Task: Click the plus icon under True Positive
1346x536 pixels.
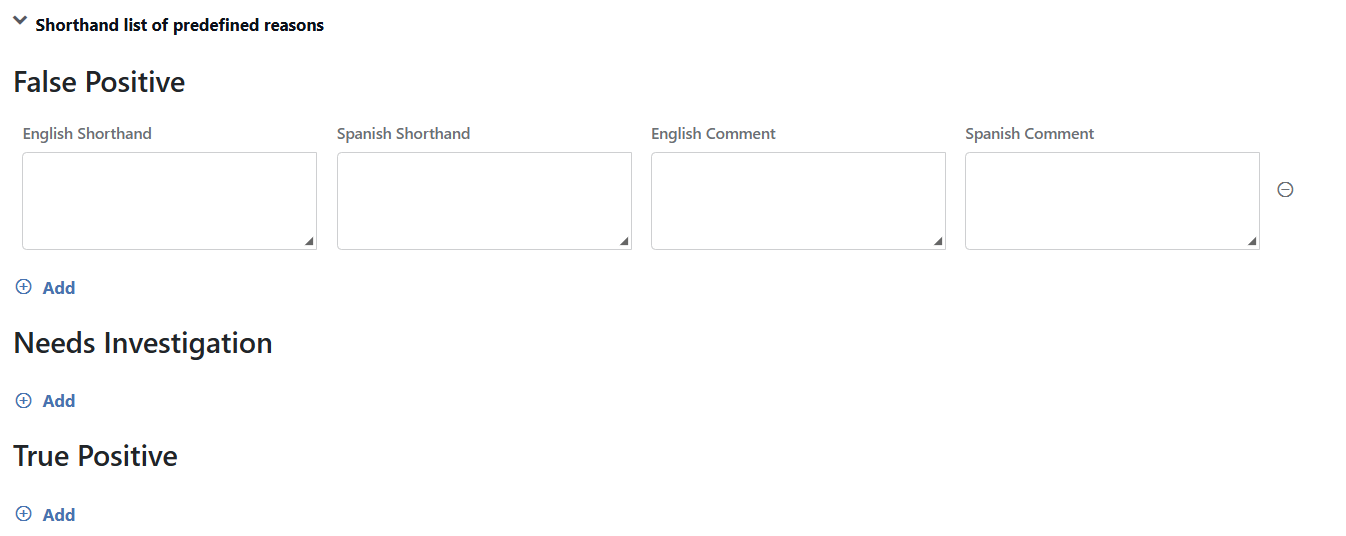Action: [24, 514]
